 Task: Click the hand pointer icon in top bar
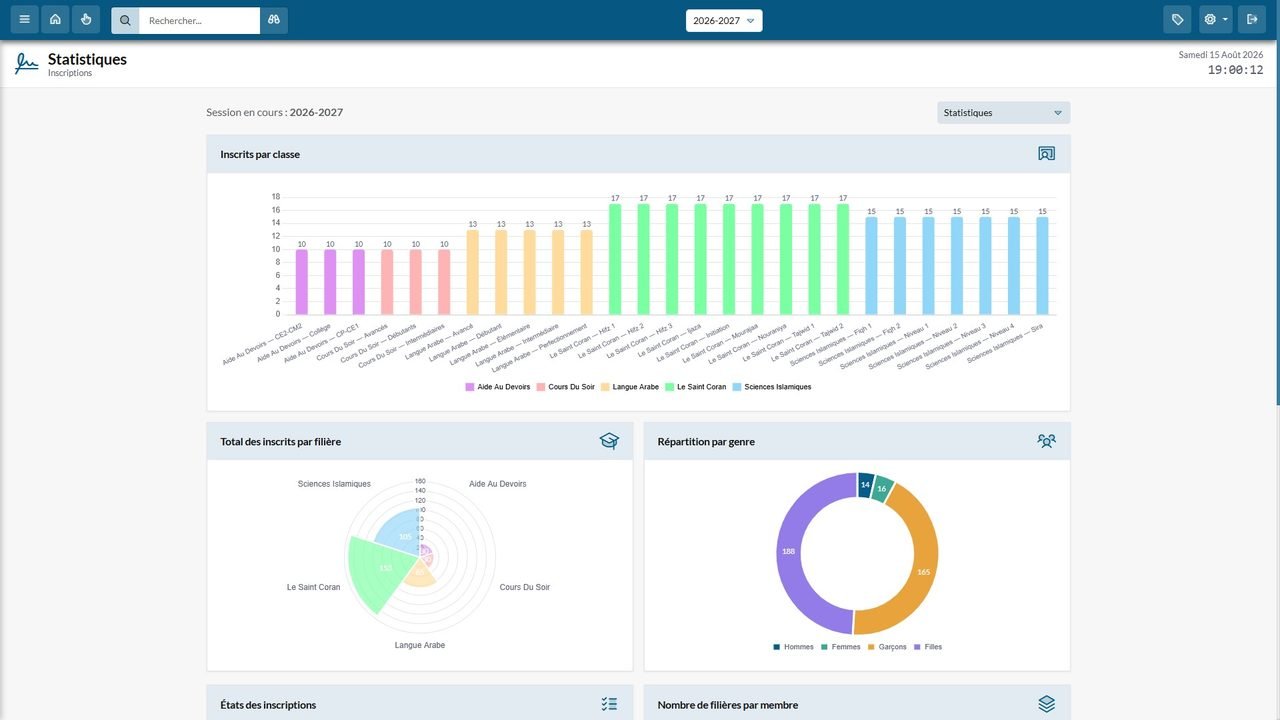[86, 20]
